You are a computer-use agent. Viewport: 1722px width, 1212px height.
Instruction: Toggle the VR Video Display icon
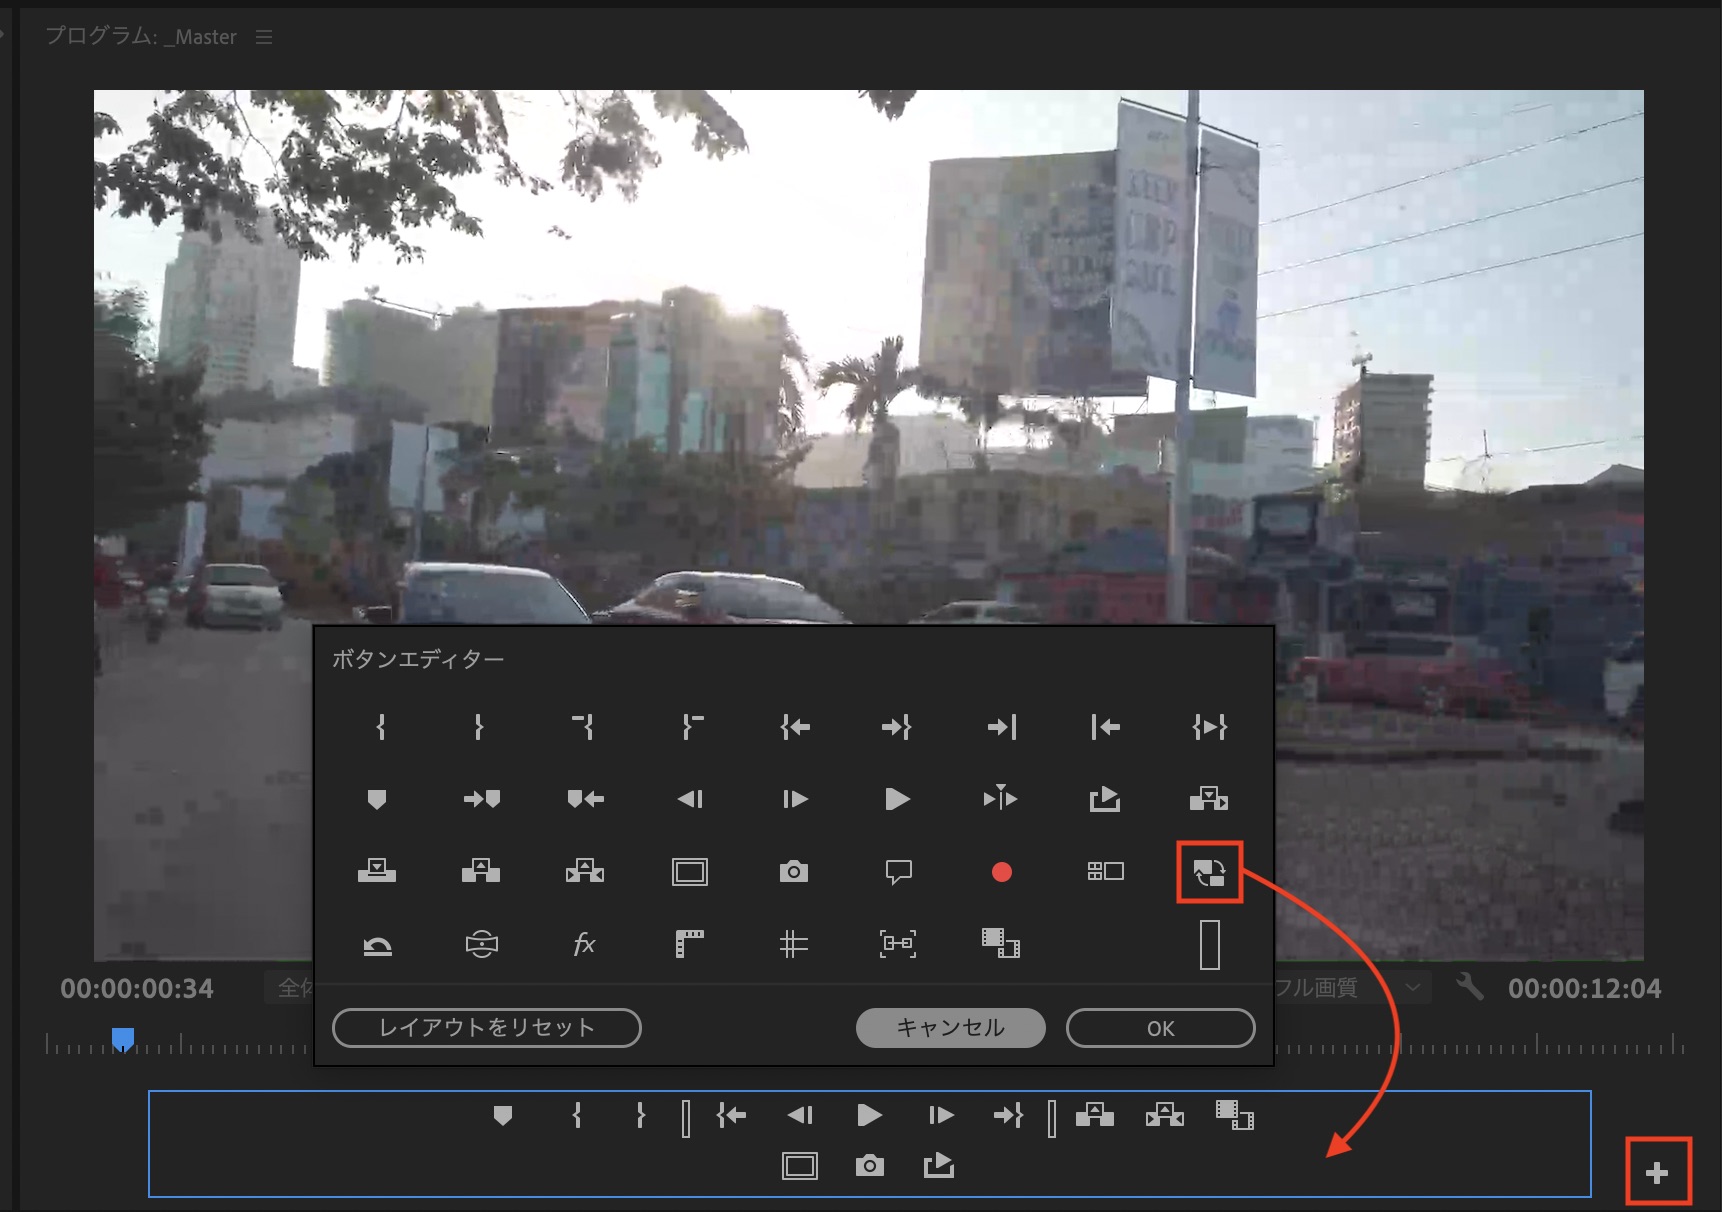482,944
